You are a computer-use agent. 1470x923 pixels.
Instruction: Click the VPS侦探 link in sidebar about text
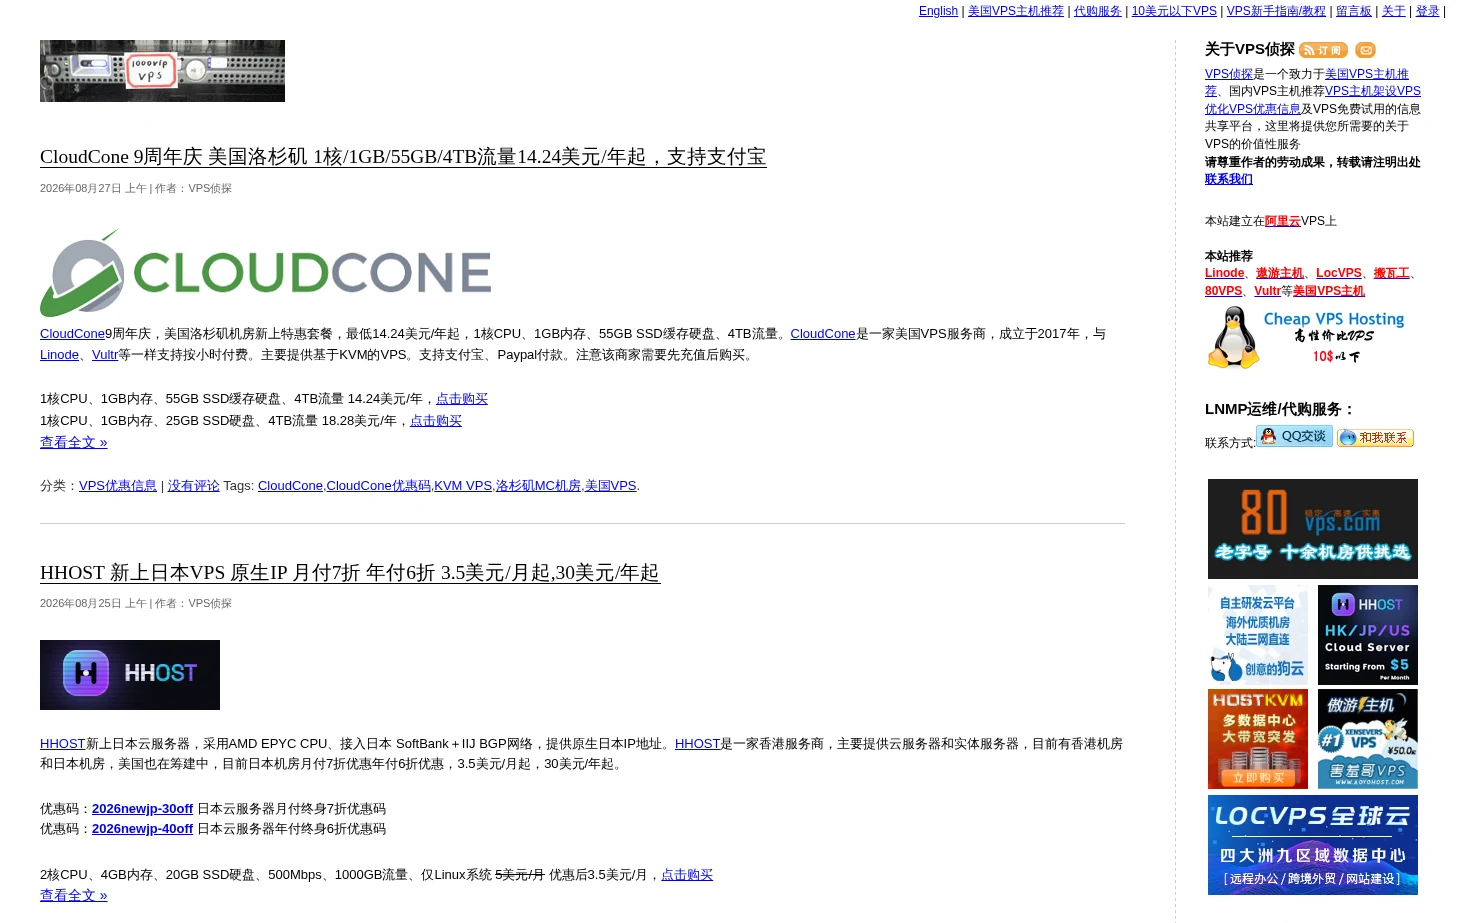point(1229,74)
